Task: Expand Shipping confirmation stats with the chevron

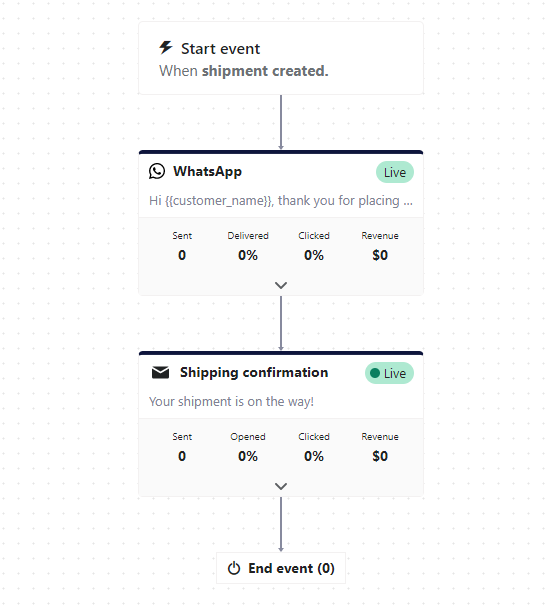Action: (281, 486)
